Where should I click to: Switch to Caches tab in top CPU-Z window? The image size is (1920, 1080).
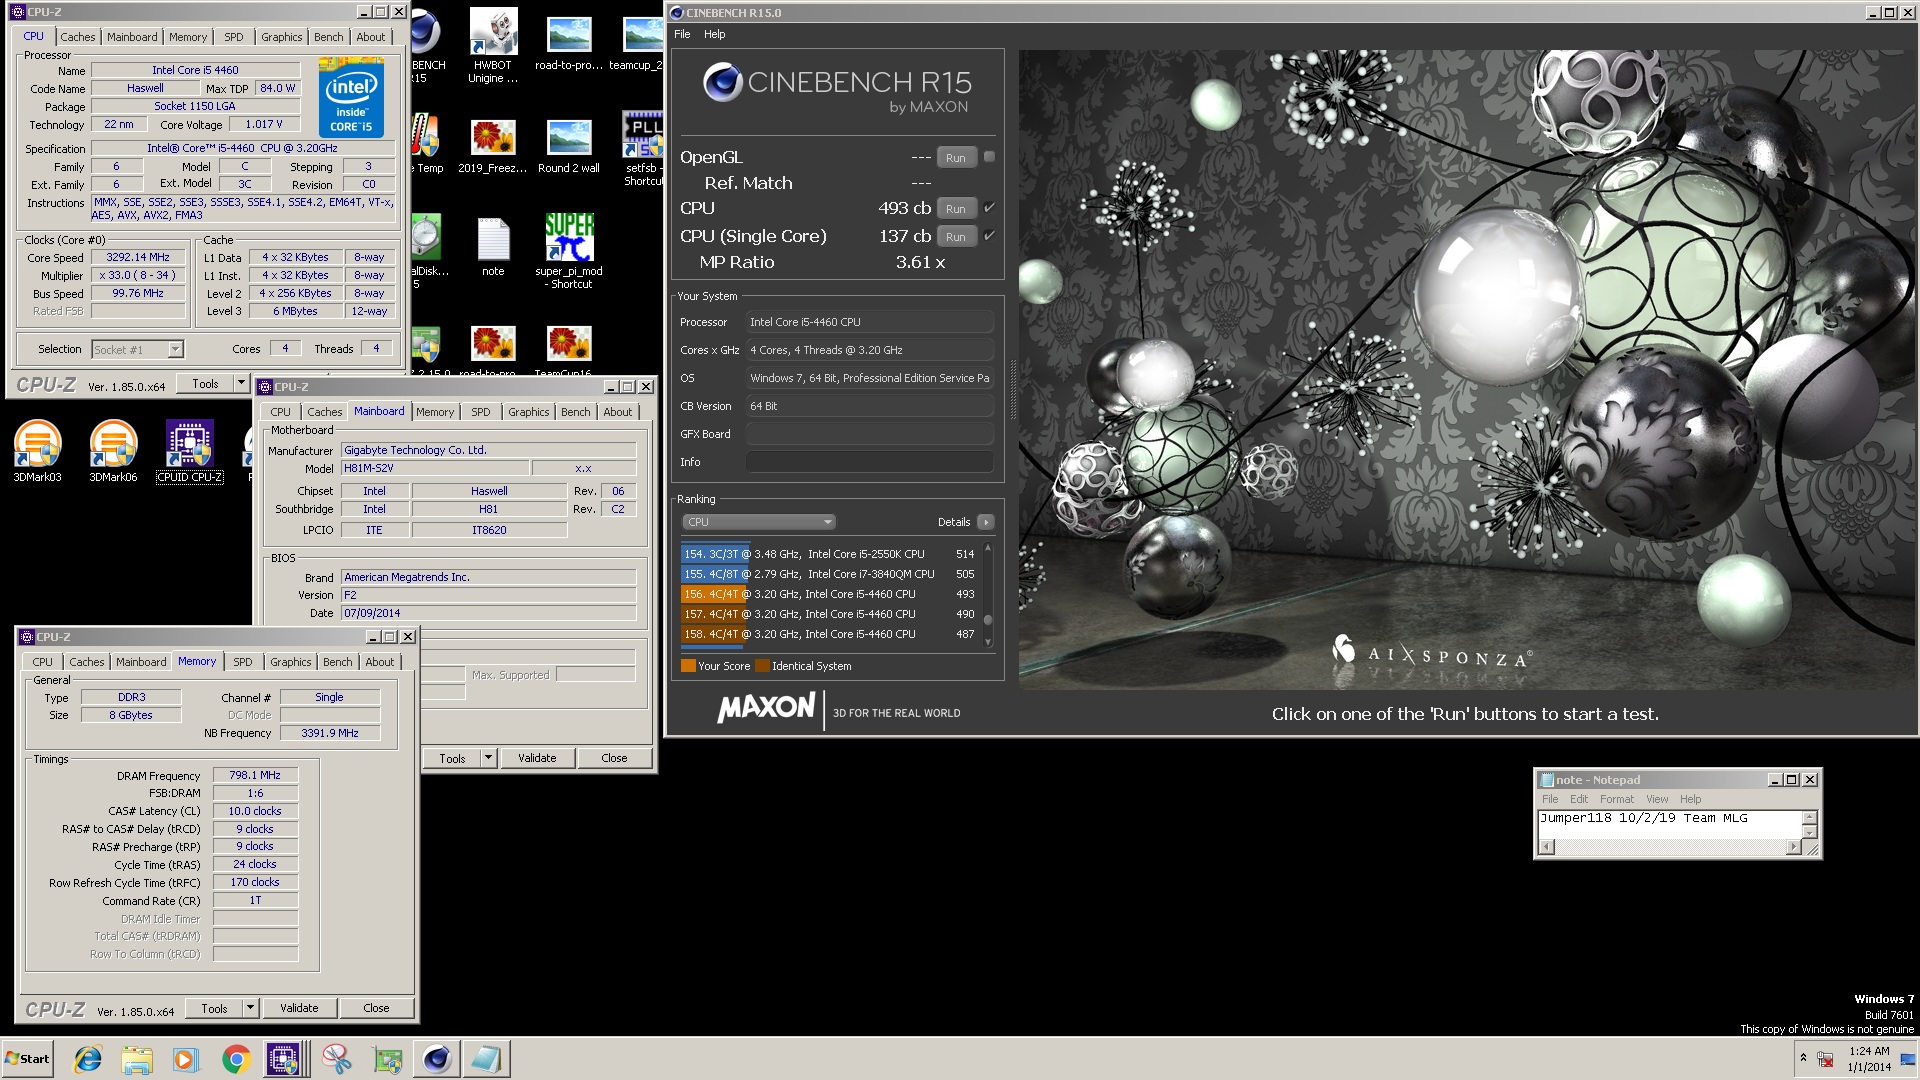(78, 37)
